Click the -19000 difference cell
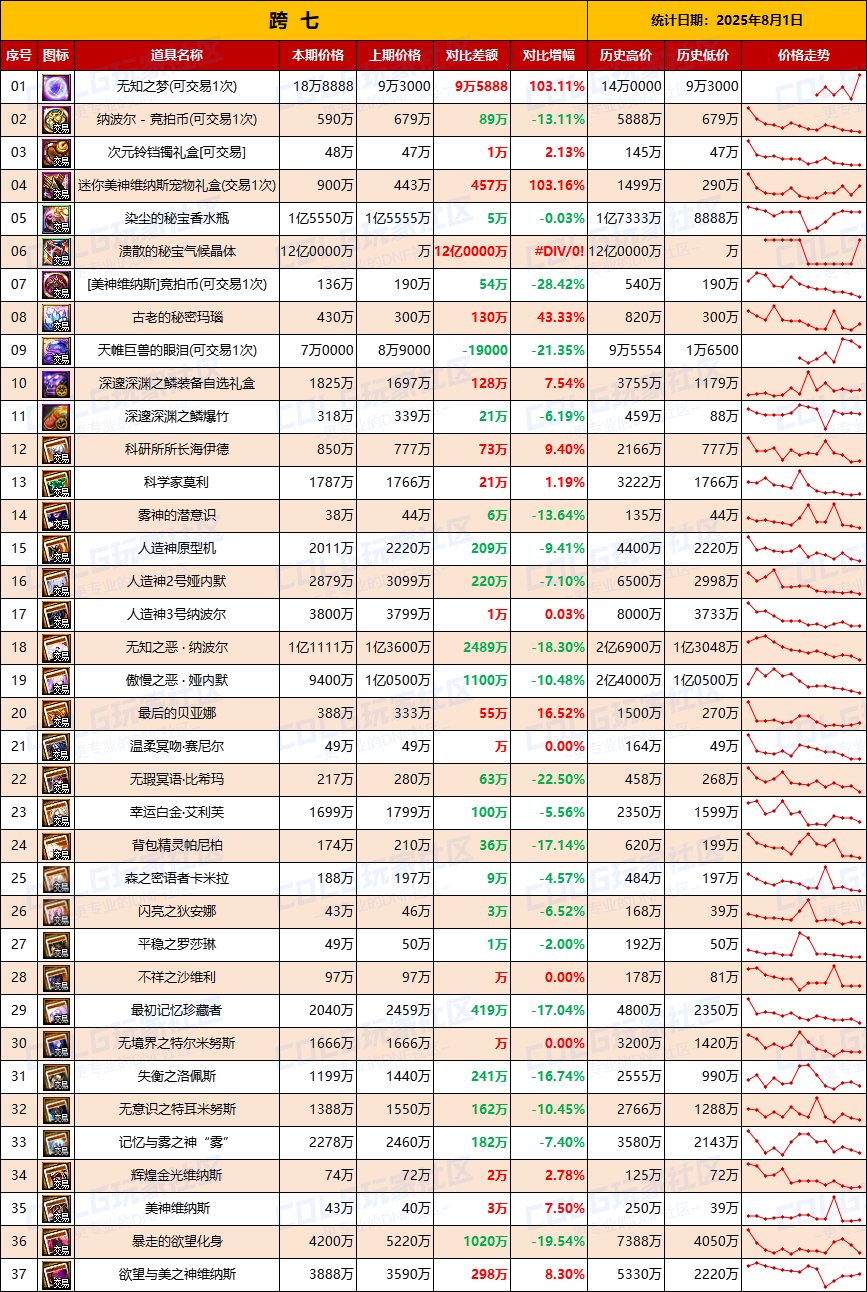Image resolution: width=867 pixels, height=1292 pixels. coord(472,351)
